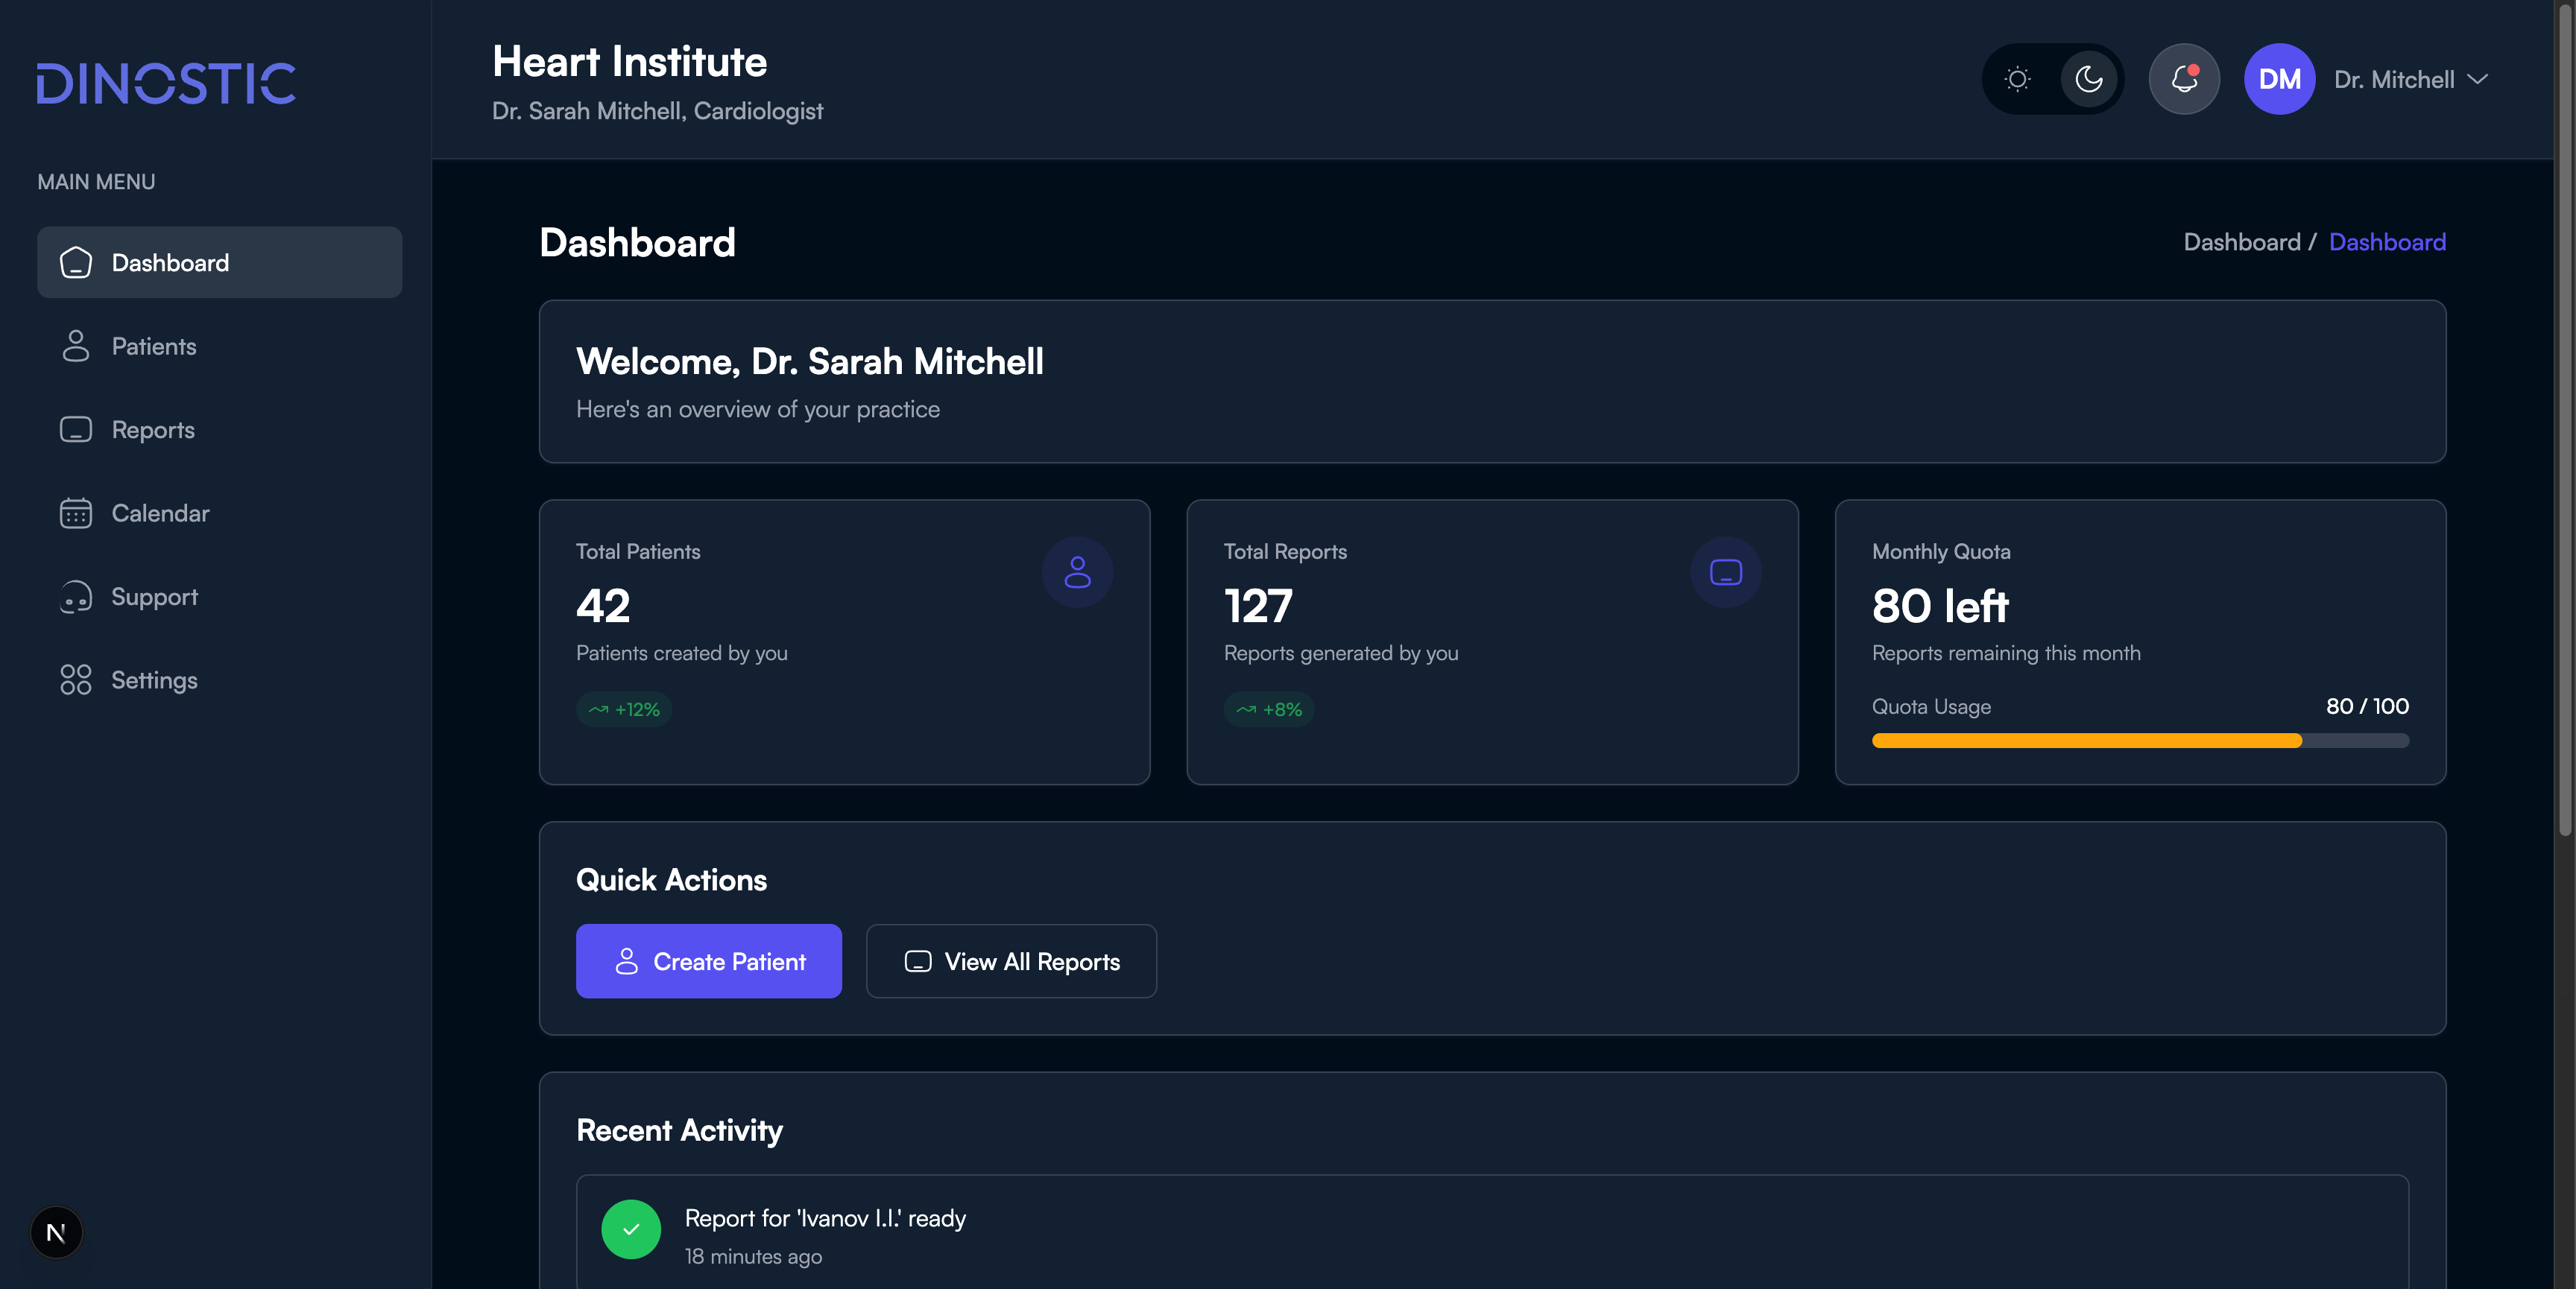Click View All Reports
The height and width of the screenshot is (1289, 2576).
tap(1011, 961)
